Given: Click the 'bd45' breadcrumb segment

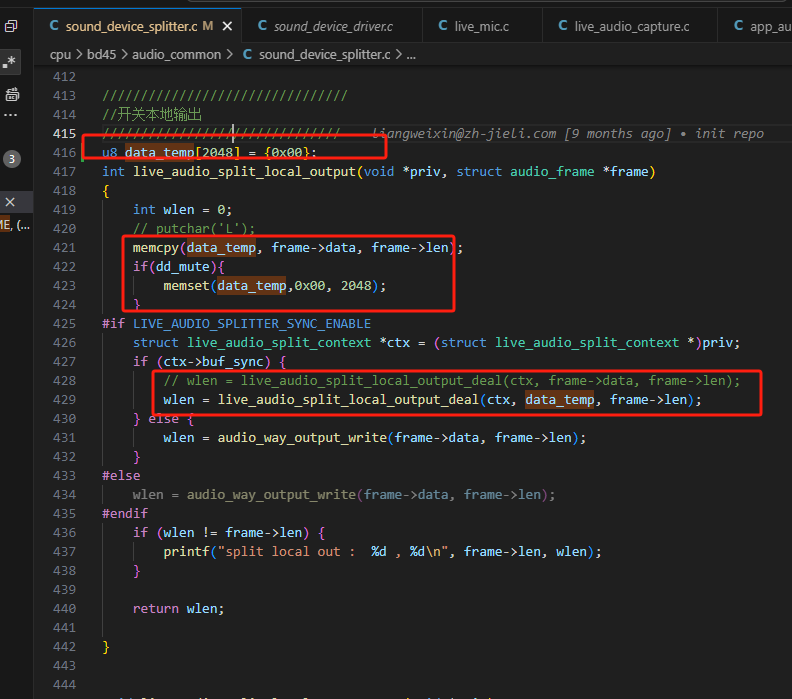Looking at the screenshot, I should point(102,55).
